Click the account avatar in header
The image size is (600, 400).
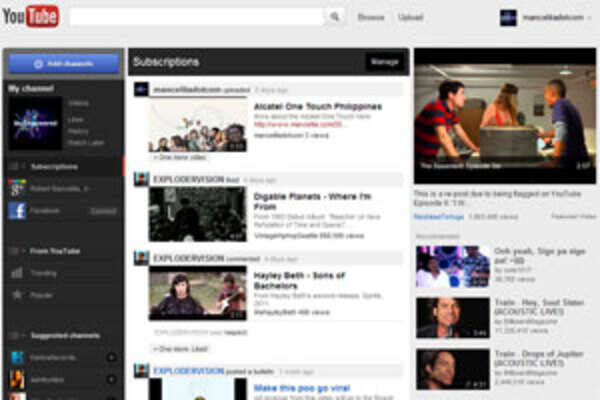point(508,18)
